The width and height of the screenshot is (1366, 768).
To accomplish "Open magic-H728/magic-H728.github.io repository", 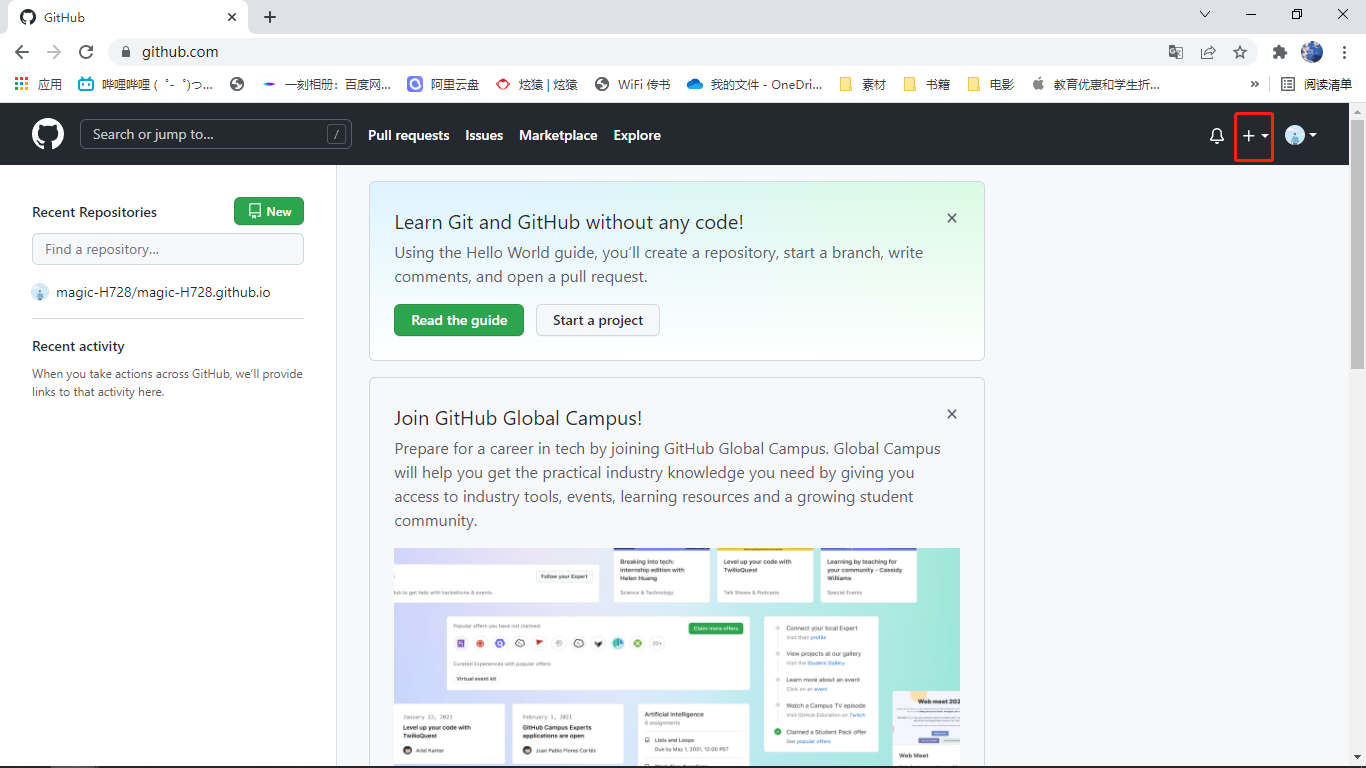I will coord(163,292).
